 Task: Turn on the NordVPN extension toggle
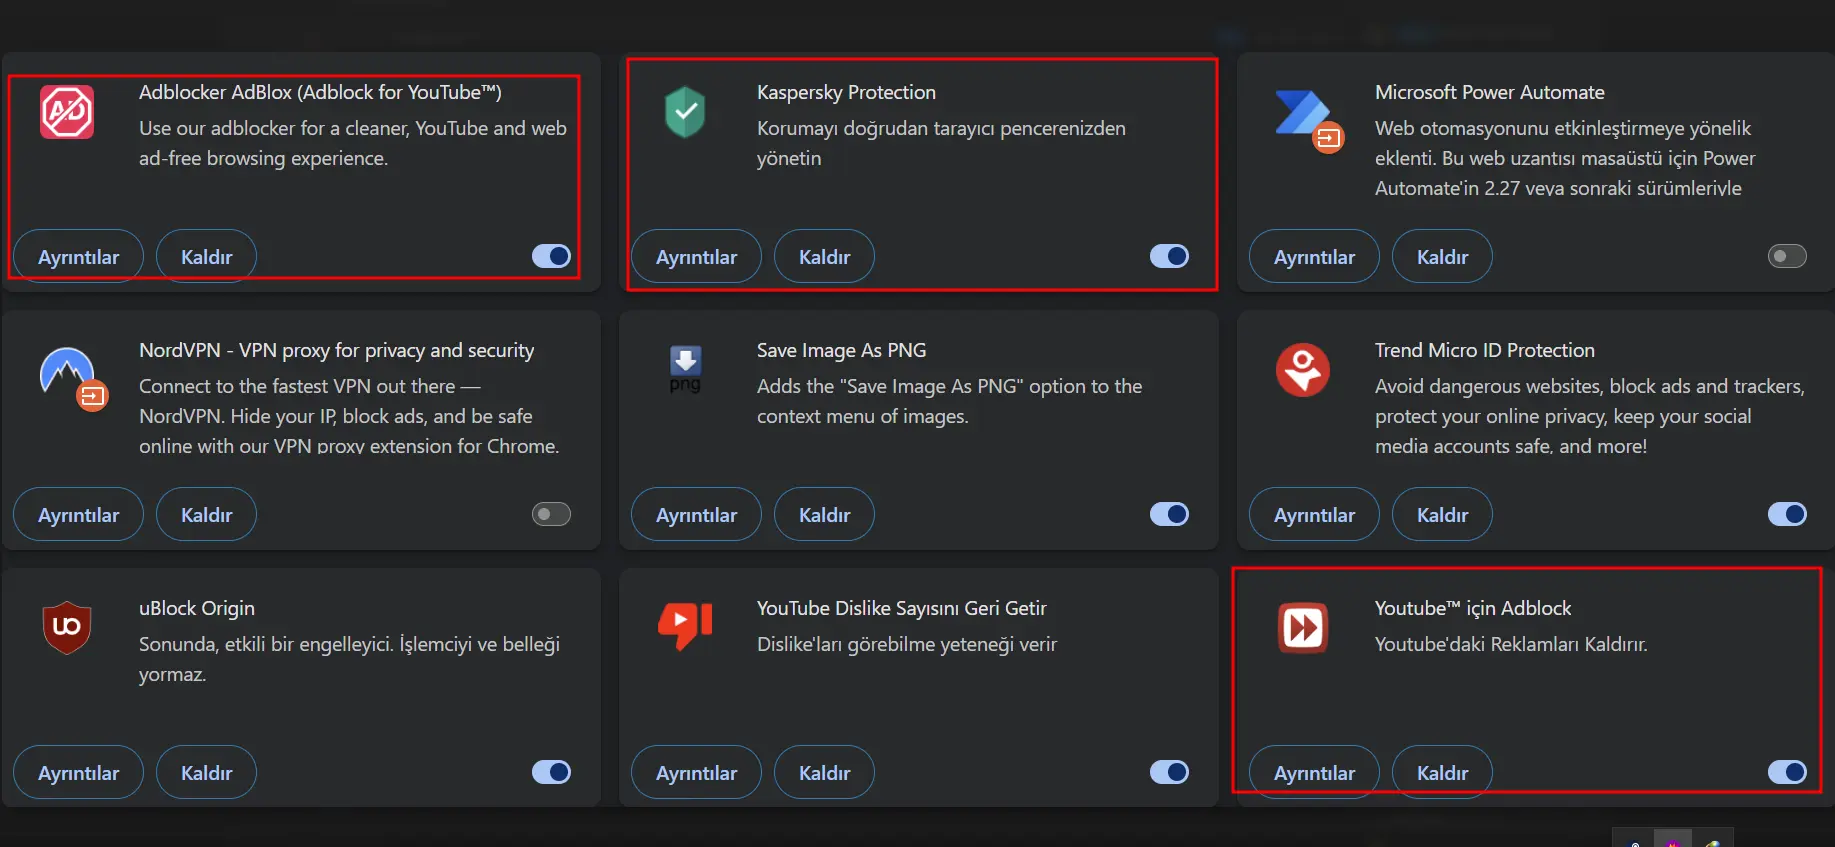pyautogui.click(x=551, y=514)
